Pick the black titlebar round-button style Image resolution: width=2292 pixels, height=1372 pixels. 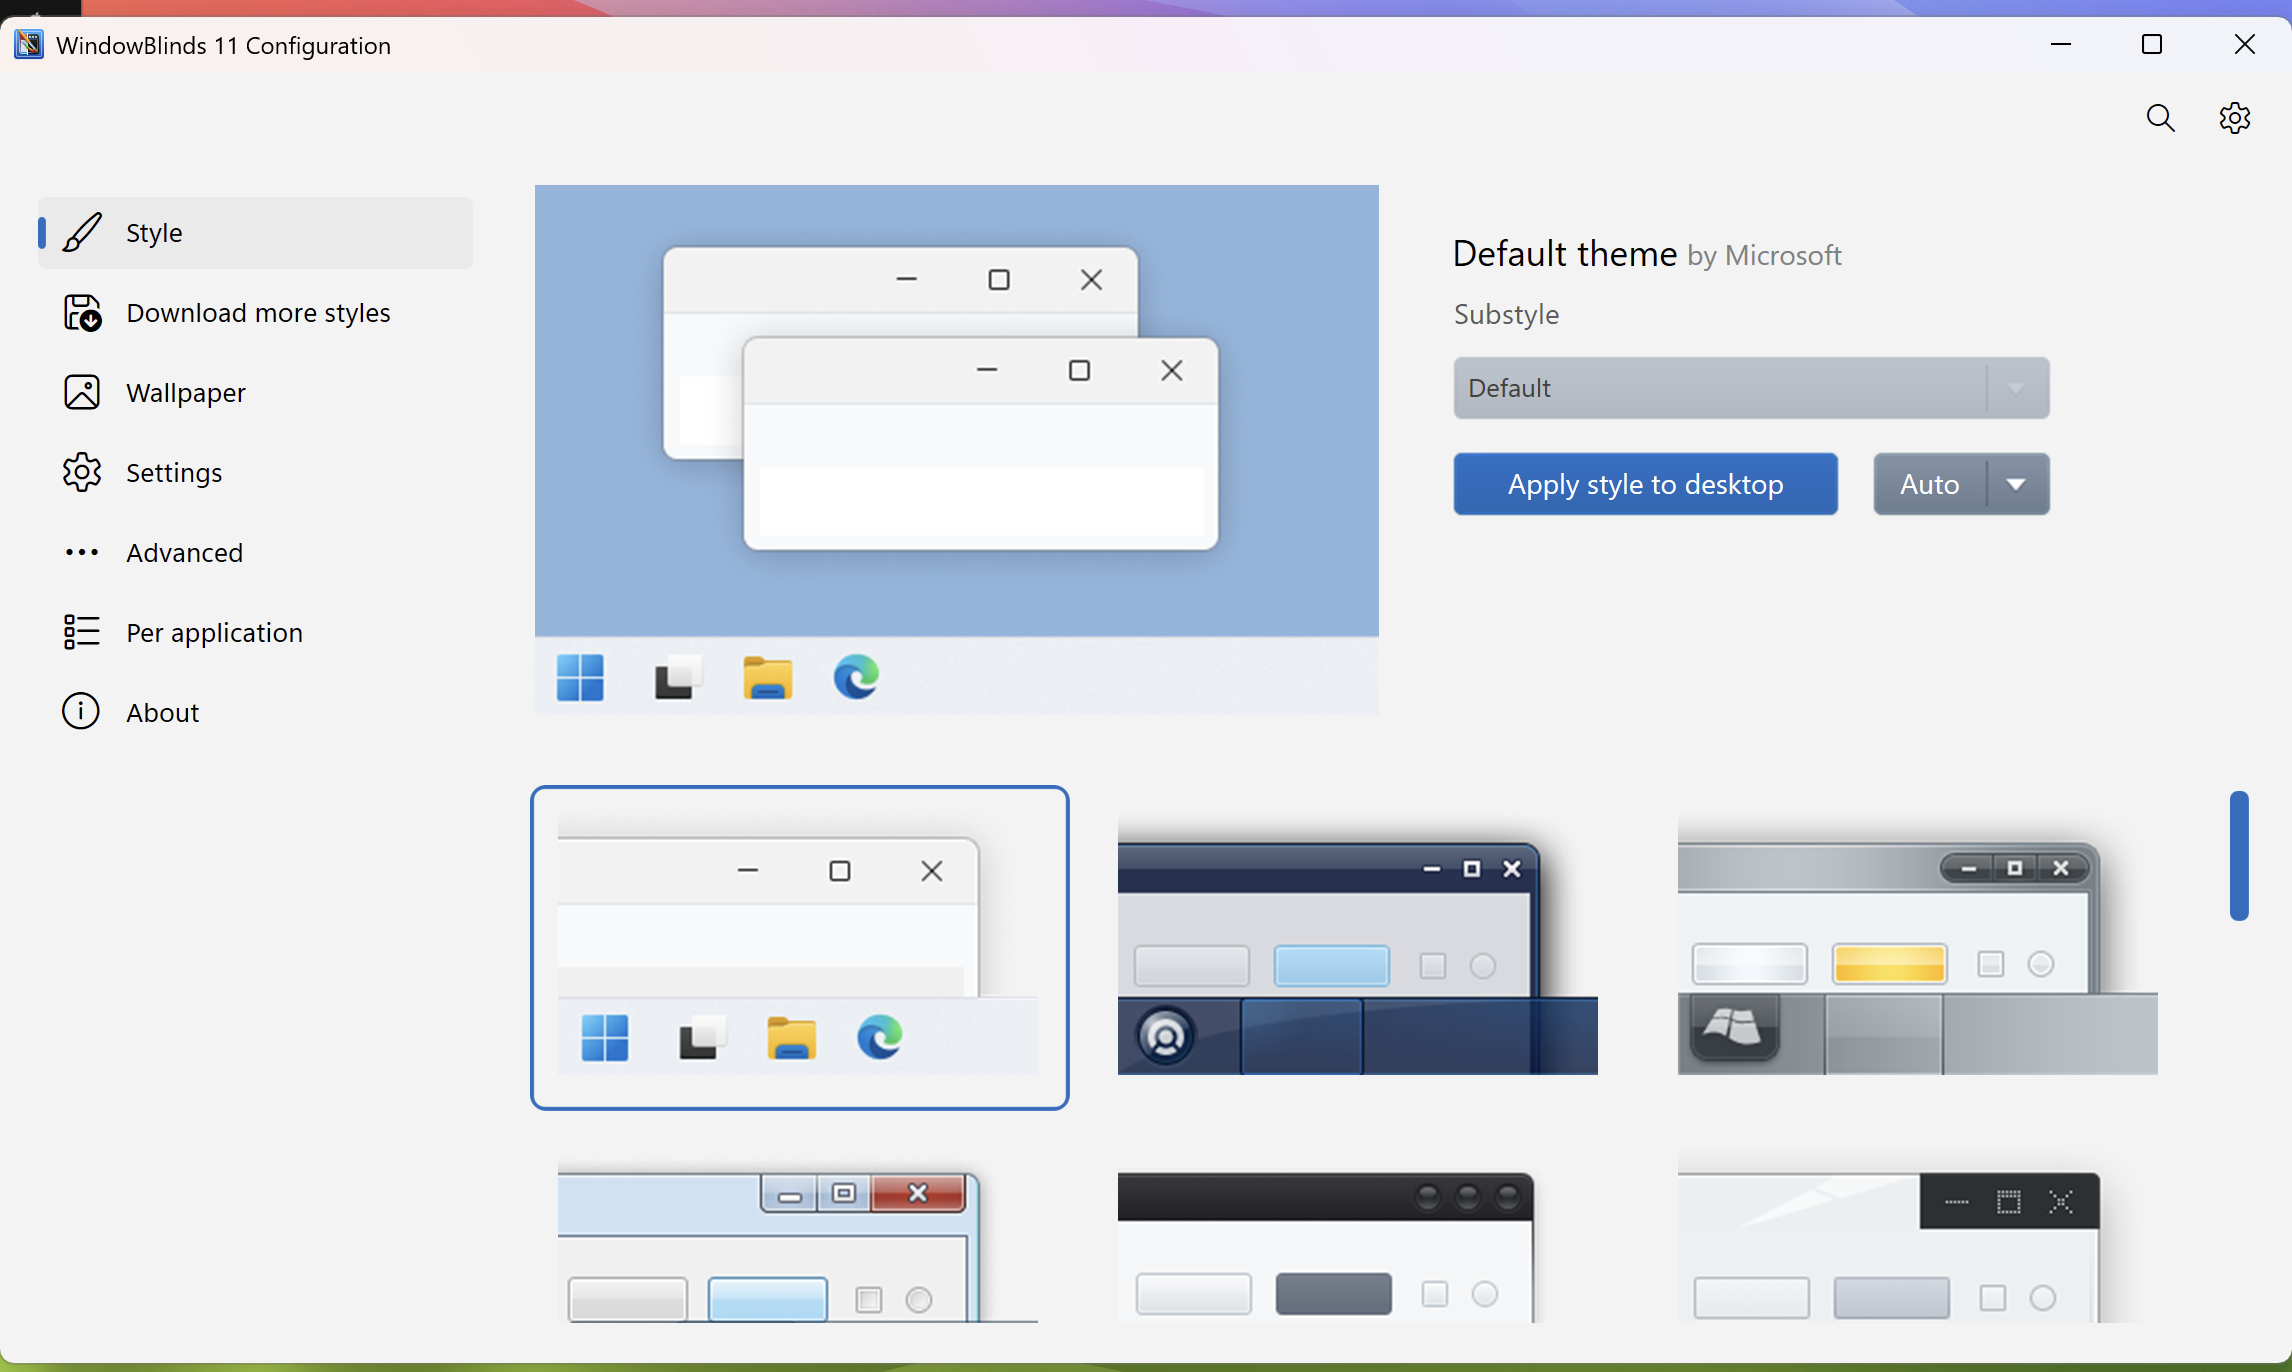coord(1325,1245)
